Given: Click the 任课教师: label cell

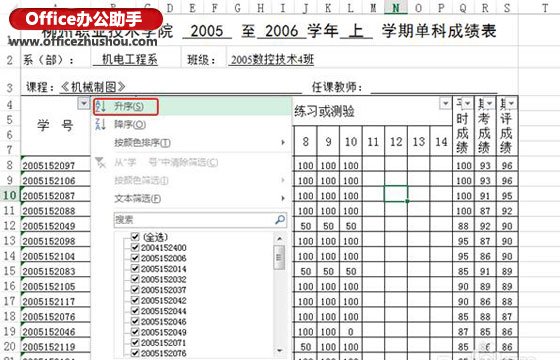Looking at the screenshot, I should (336, 87).
